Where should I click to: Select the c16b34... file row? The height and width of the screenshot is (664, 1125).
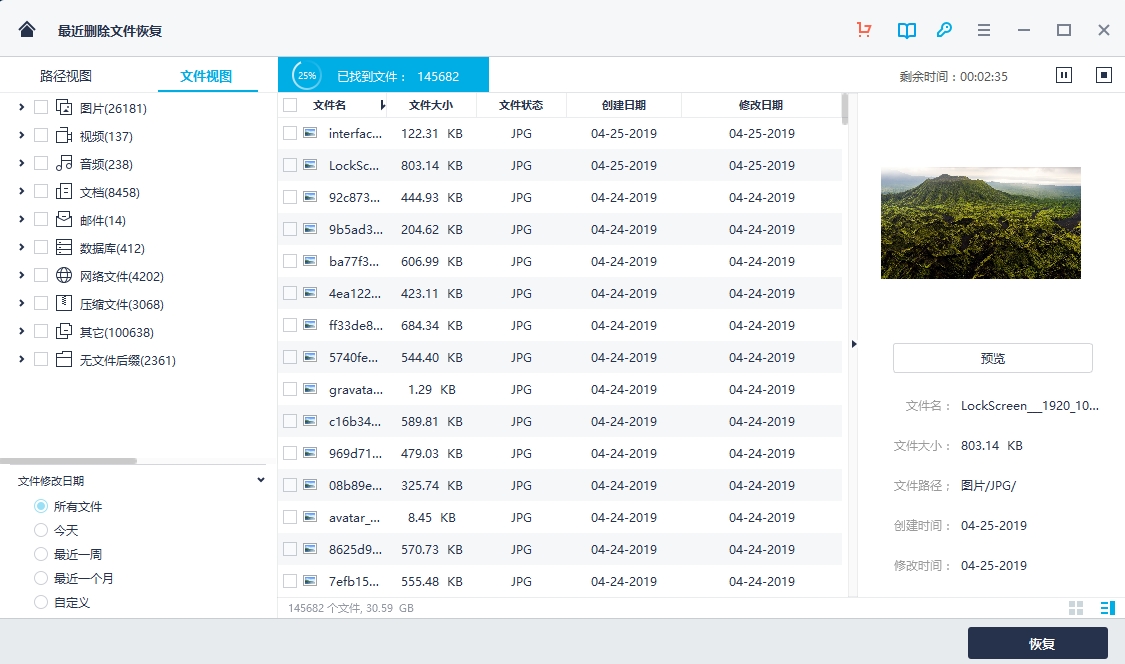[560, 421]
